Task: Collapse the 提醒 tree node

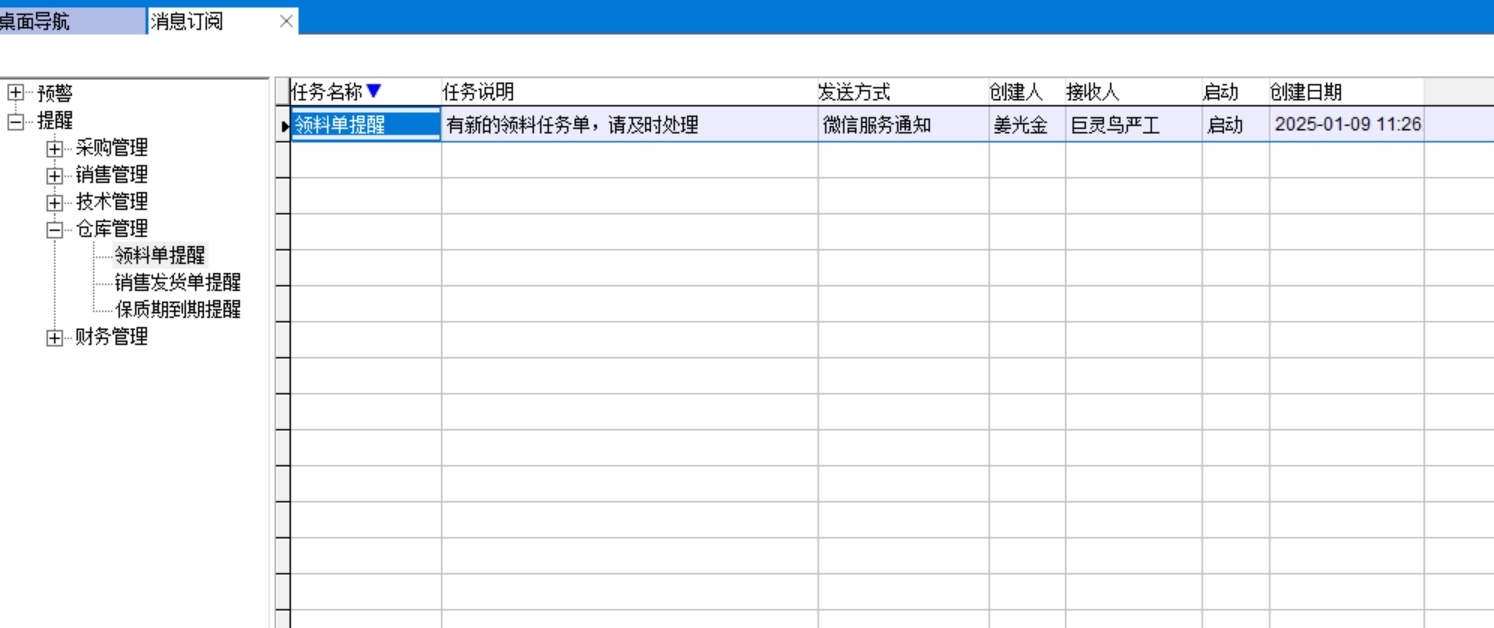Action: tap(15, 121)
